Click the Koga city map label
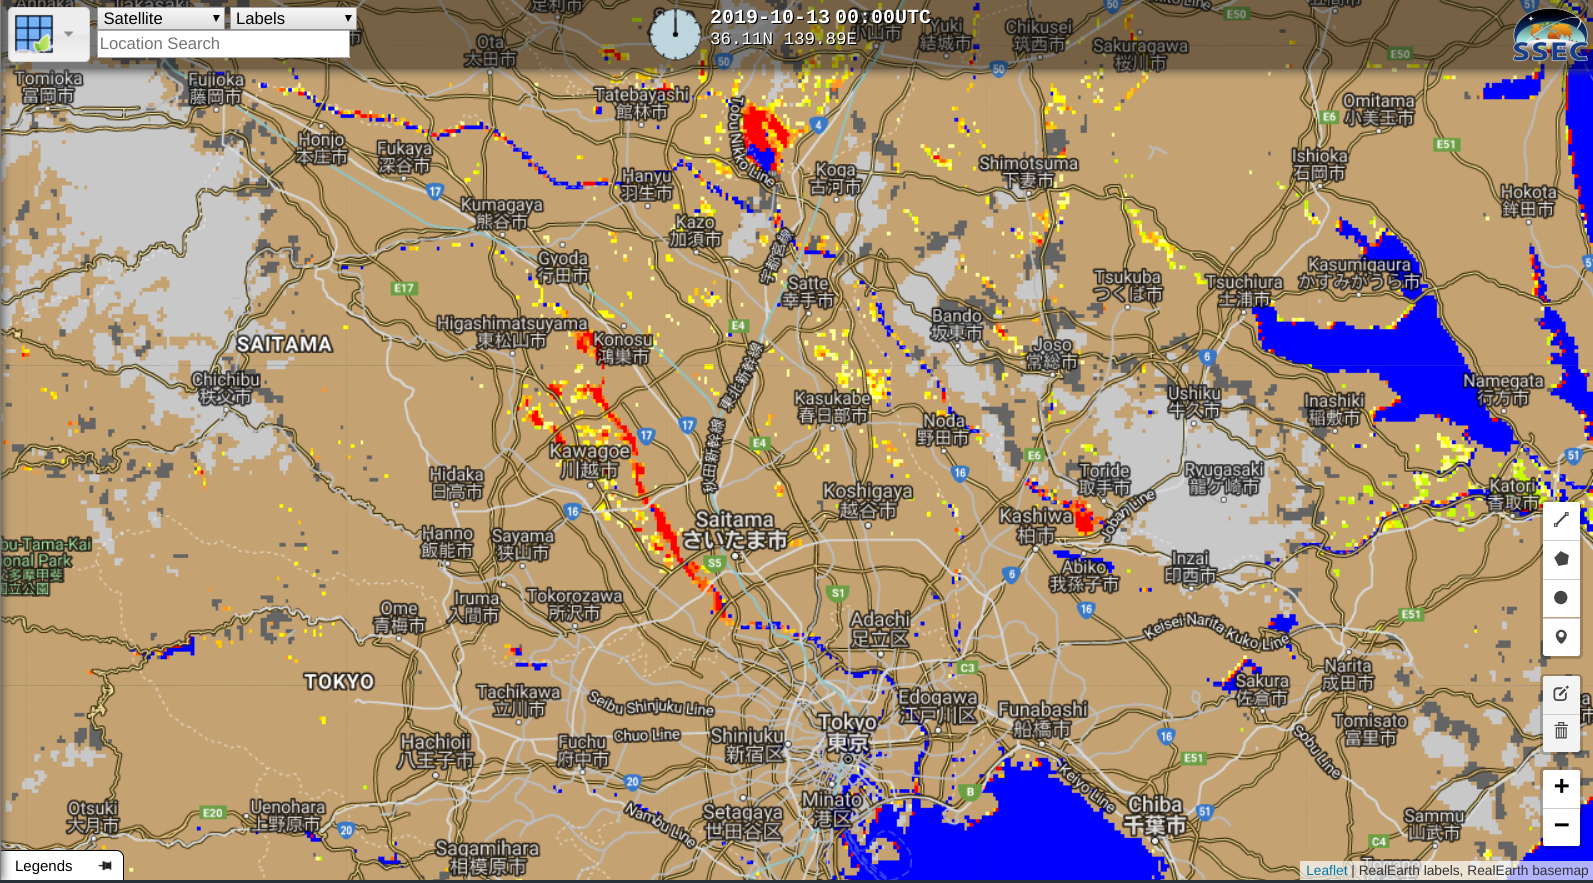Image resolution: width=1593 pixels, height=883 pixels. point(835,178)
